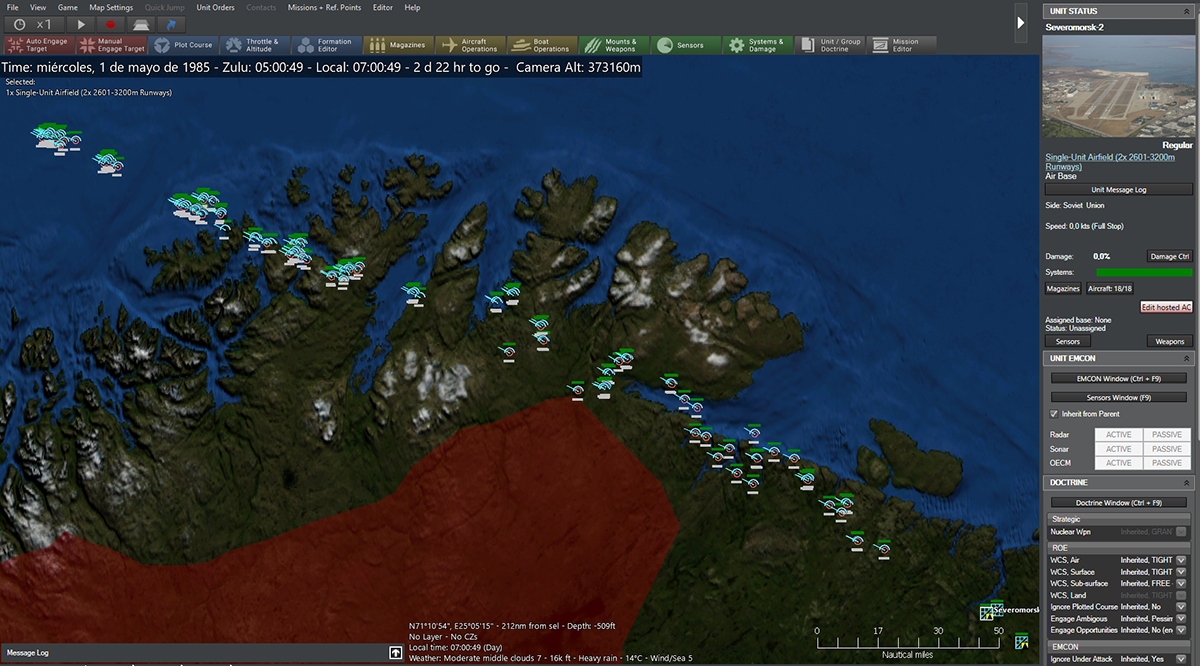Set Radar to ACTIVE
The width and height of the screenshot is (1200, 666).
click(x=1118, y=435)
